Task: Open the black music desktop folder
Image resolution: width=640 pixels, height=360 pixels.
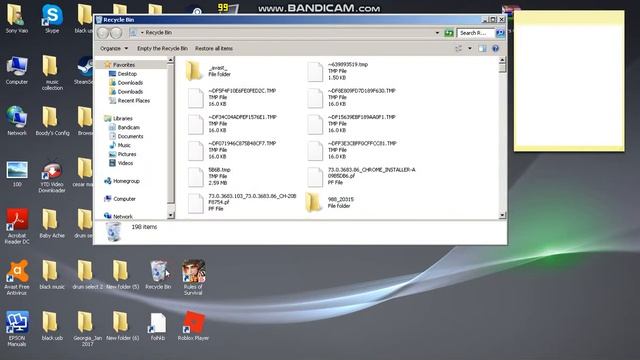Action: (52, 275)
